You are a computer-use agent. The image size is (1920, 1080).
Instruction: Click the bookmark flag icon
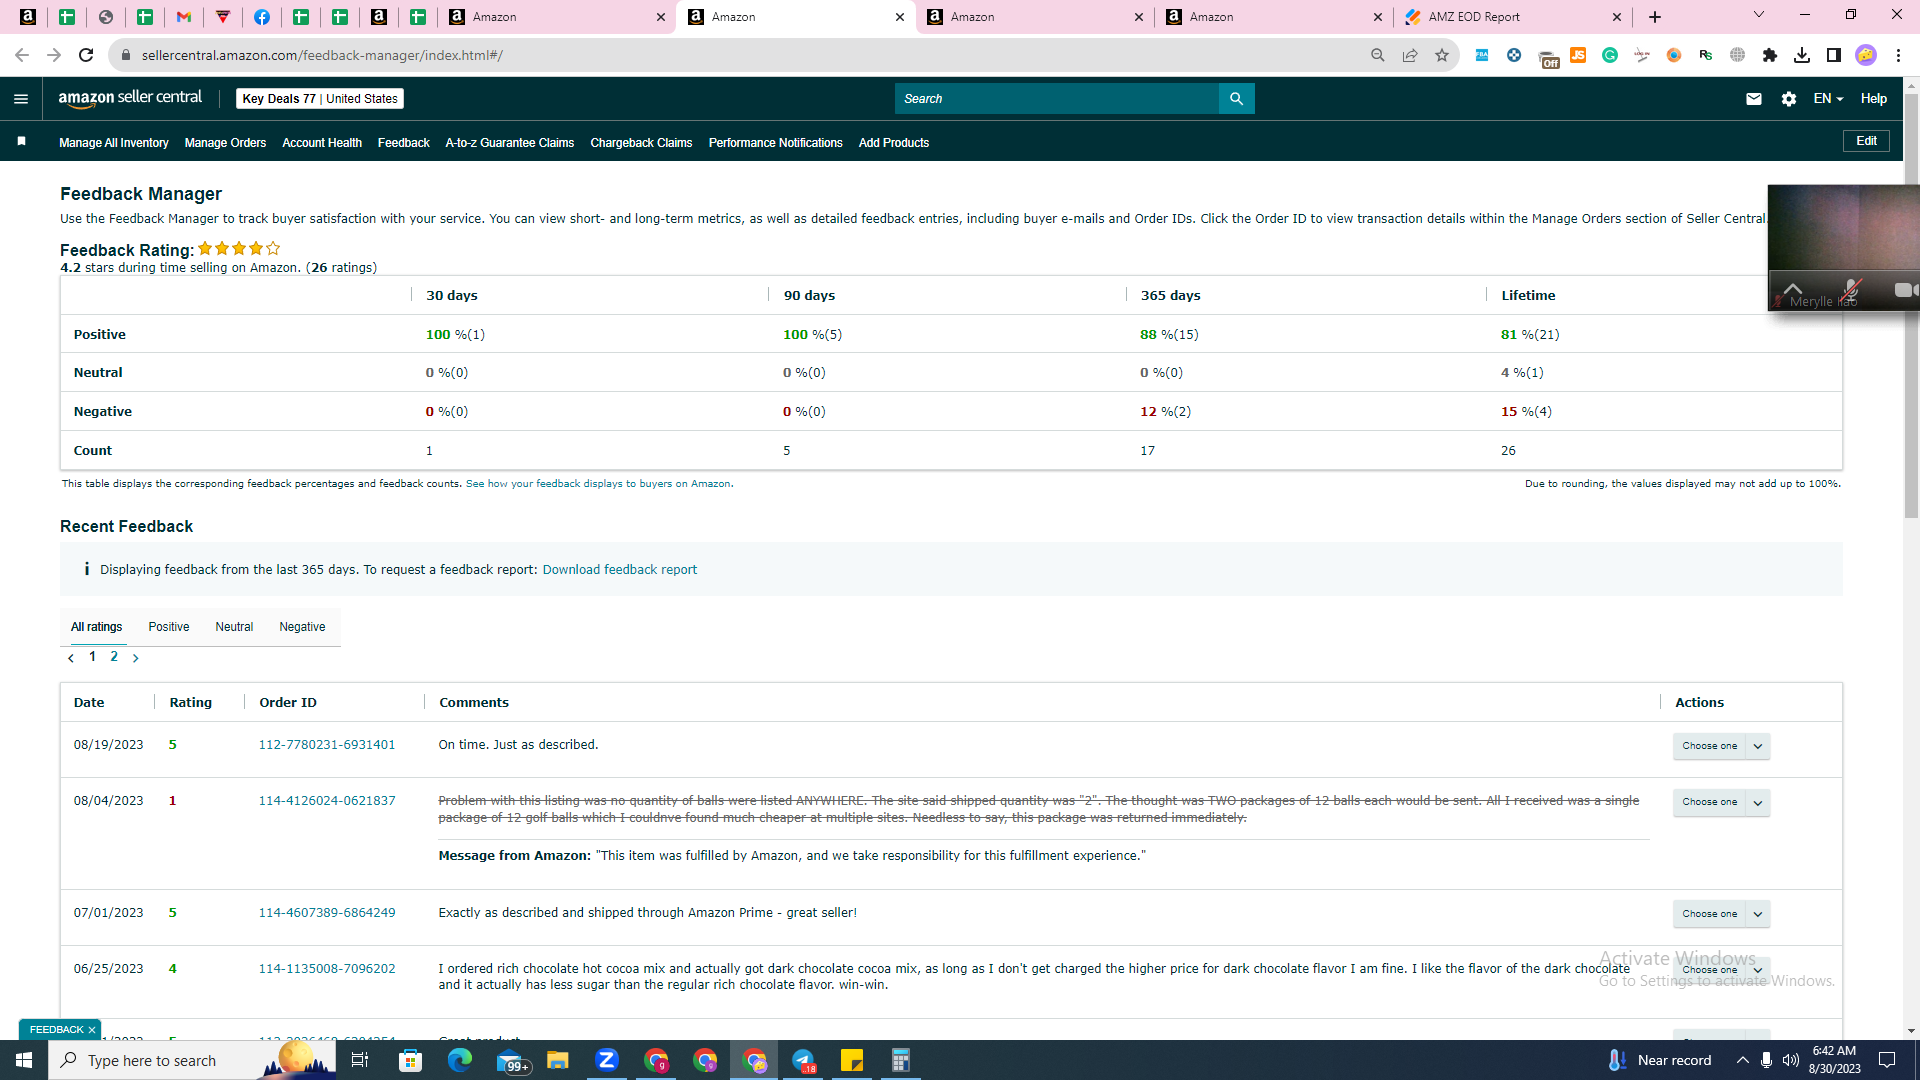(21, 142)
